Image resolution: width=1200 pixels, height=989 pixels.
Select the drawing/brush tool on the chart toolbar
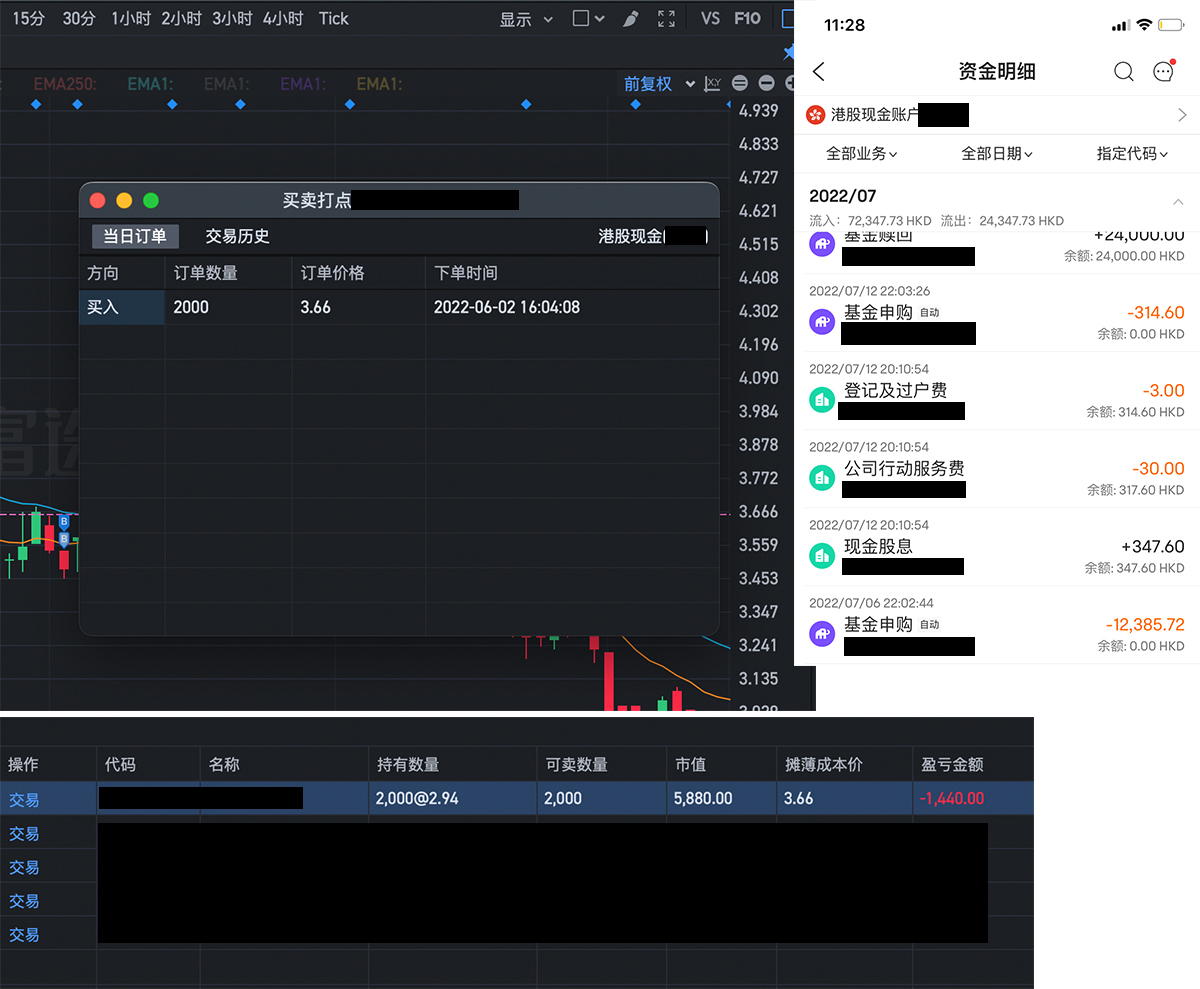(630, 18)
